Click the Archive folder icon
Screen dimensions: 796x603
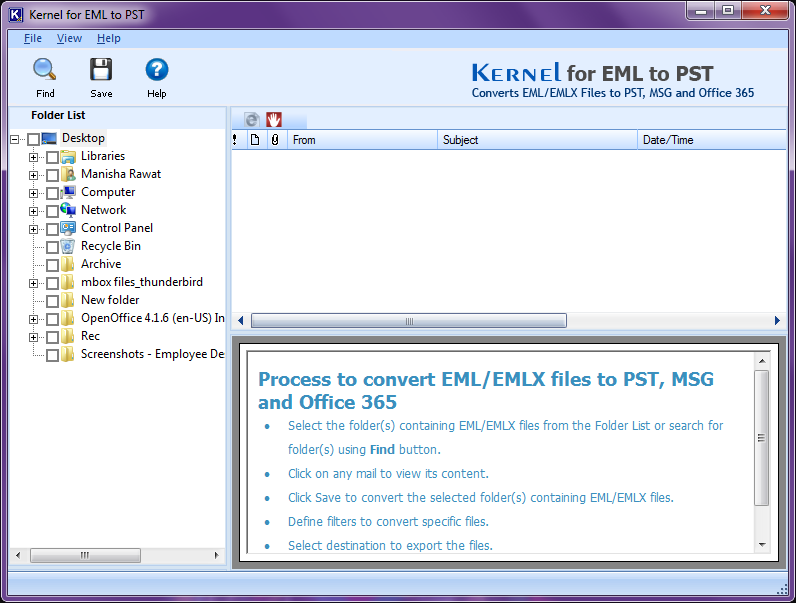(68, 264)
